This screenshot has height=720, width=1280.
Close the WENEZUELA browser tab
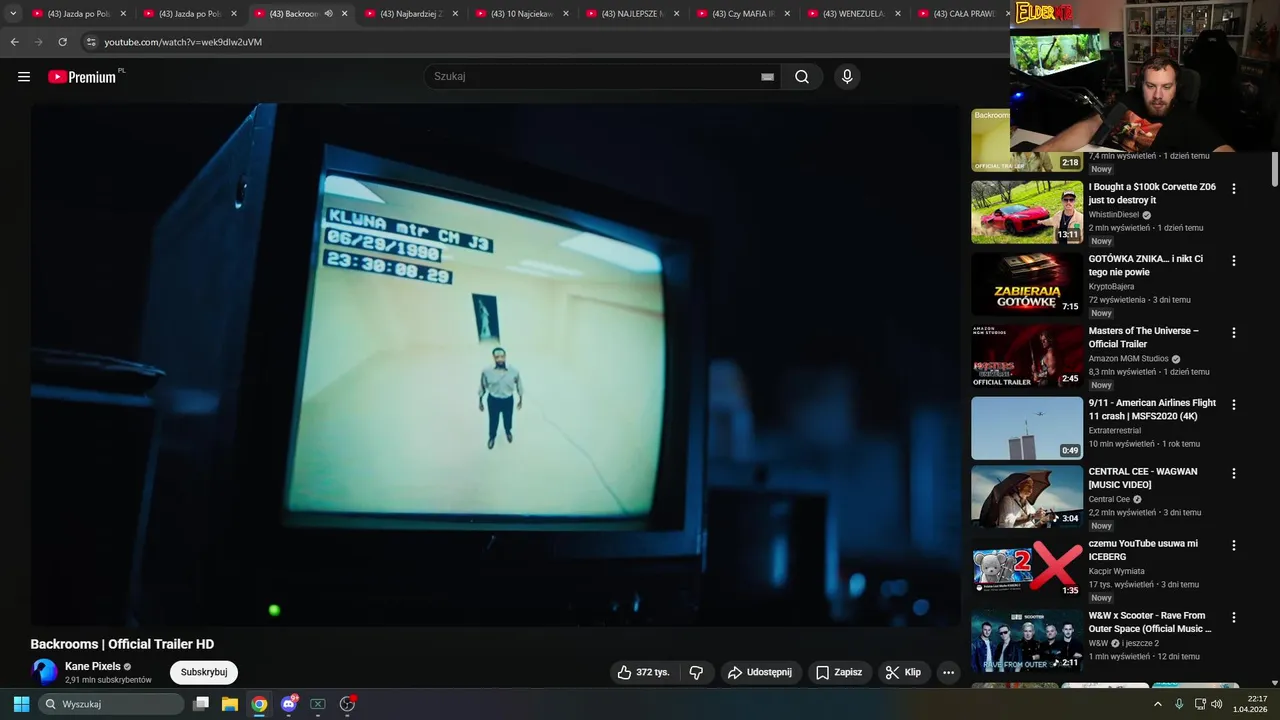pyautogui.click(x=898, y=14)
